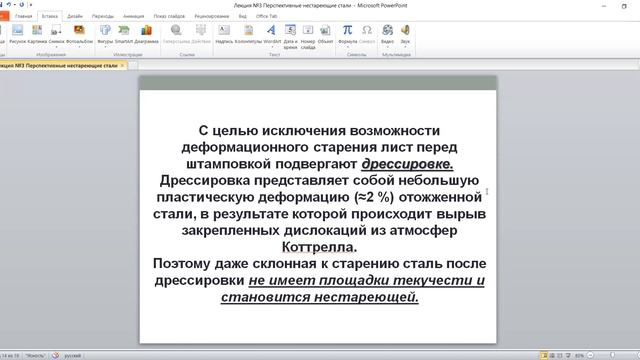Open the Дизайн ribbon tab
The width and height of the screenshot is (640, 360).
pos(75,16)
